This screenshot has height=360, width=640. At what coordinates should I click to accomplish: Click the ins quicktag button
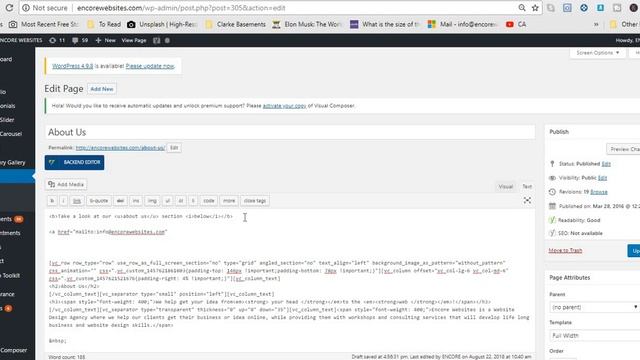(136, 201)
